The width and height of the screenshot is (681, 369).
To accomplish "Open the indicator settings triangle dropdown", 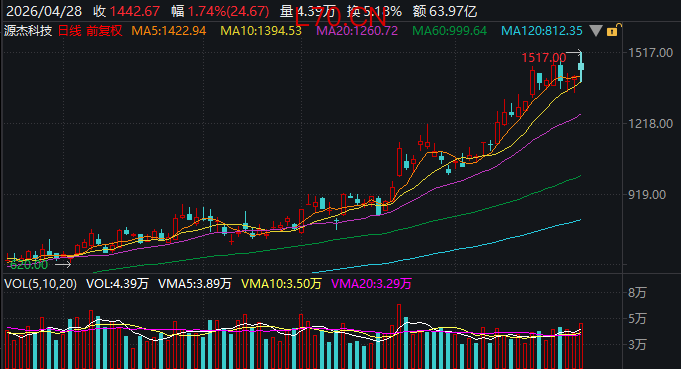I will (x=596, y=31).
